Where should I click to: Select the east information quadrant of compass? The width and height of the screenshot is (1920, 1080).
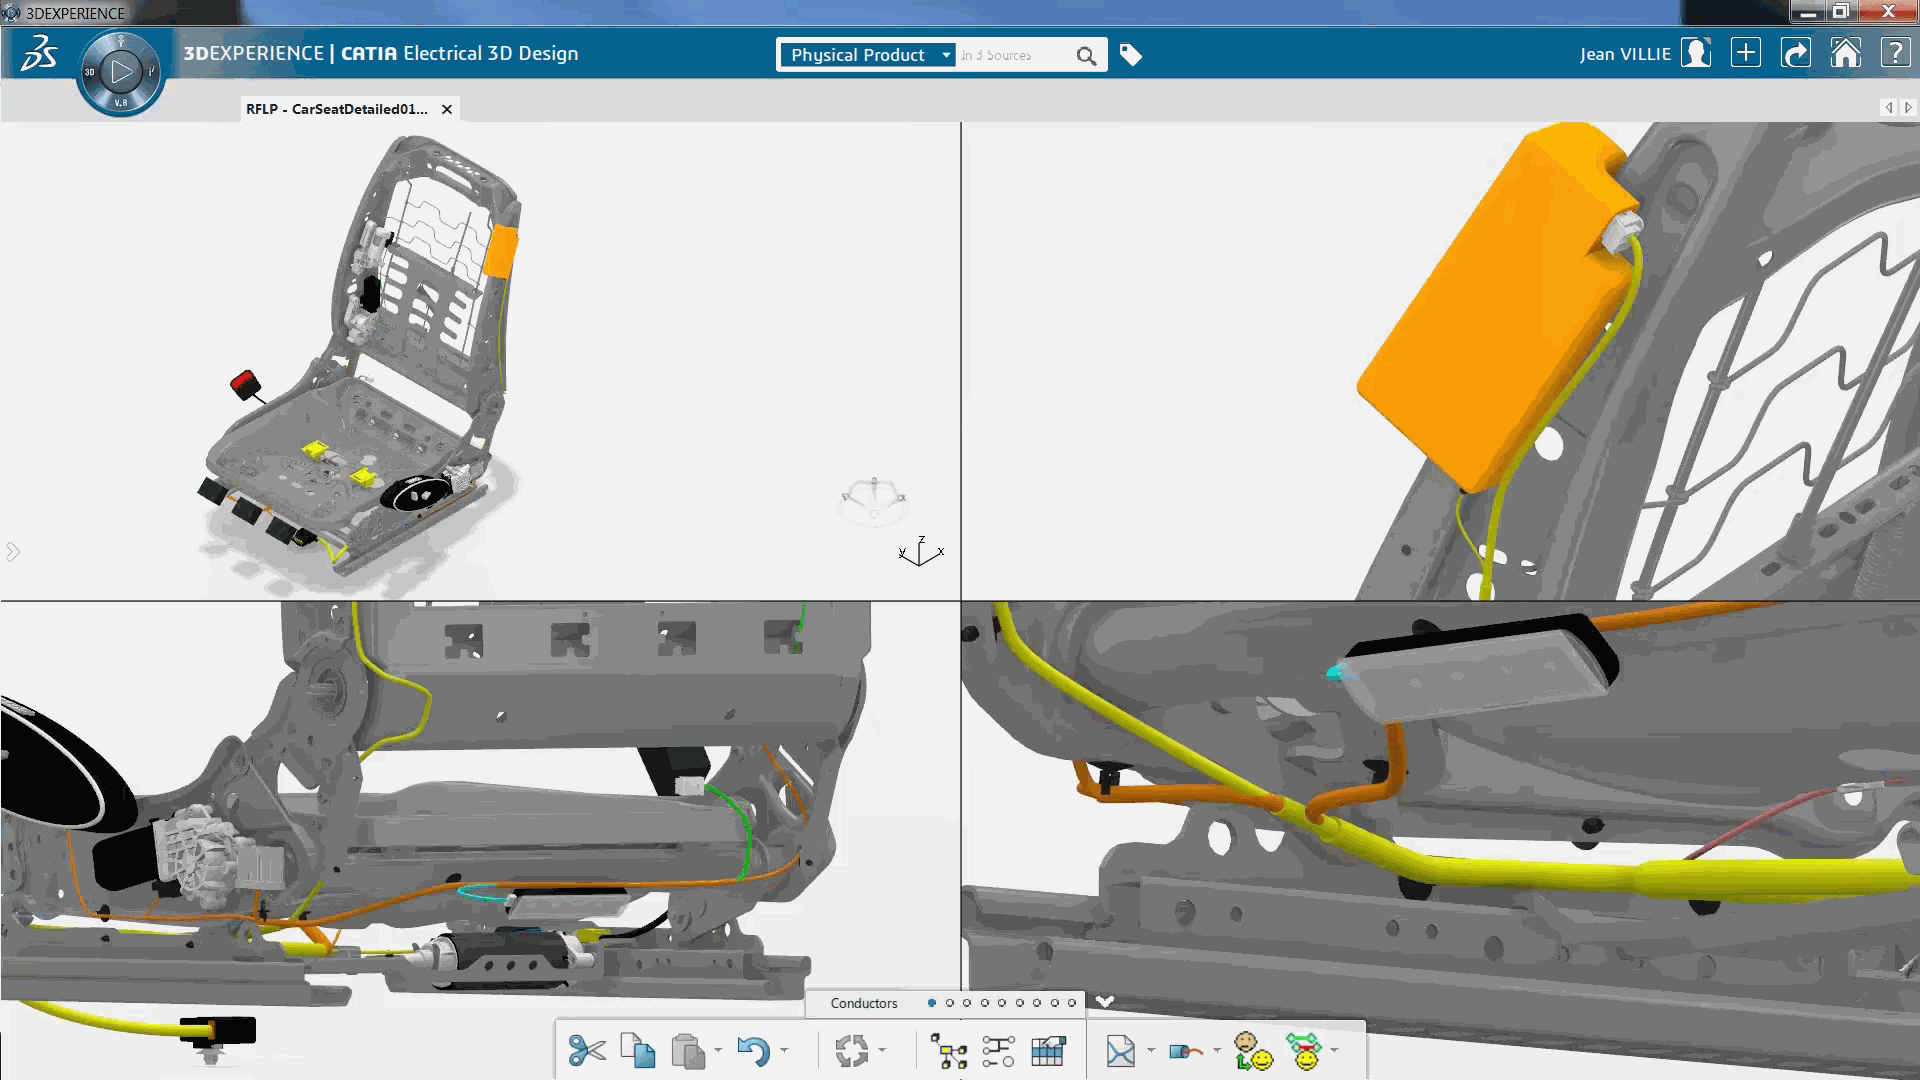(152, 72)
